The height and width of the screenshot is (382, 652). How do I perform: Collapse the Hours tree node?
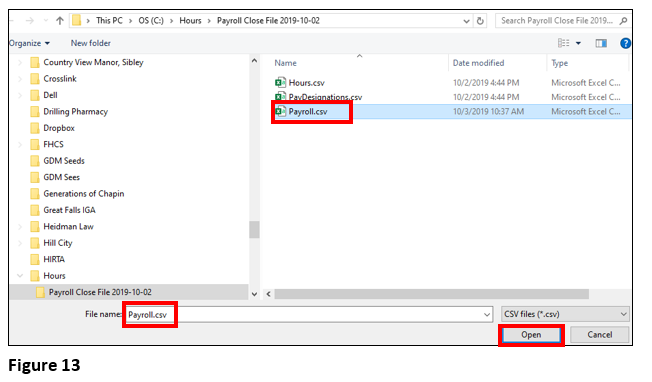coord(20,276)
